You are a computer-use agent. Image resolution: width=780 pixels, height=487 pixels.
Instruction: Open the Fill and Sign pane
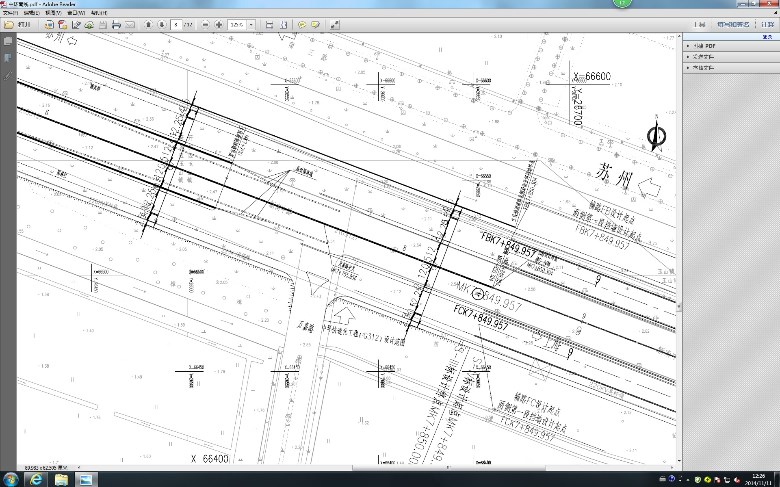point(734,23)
